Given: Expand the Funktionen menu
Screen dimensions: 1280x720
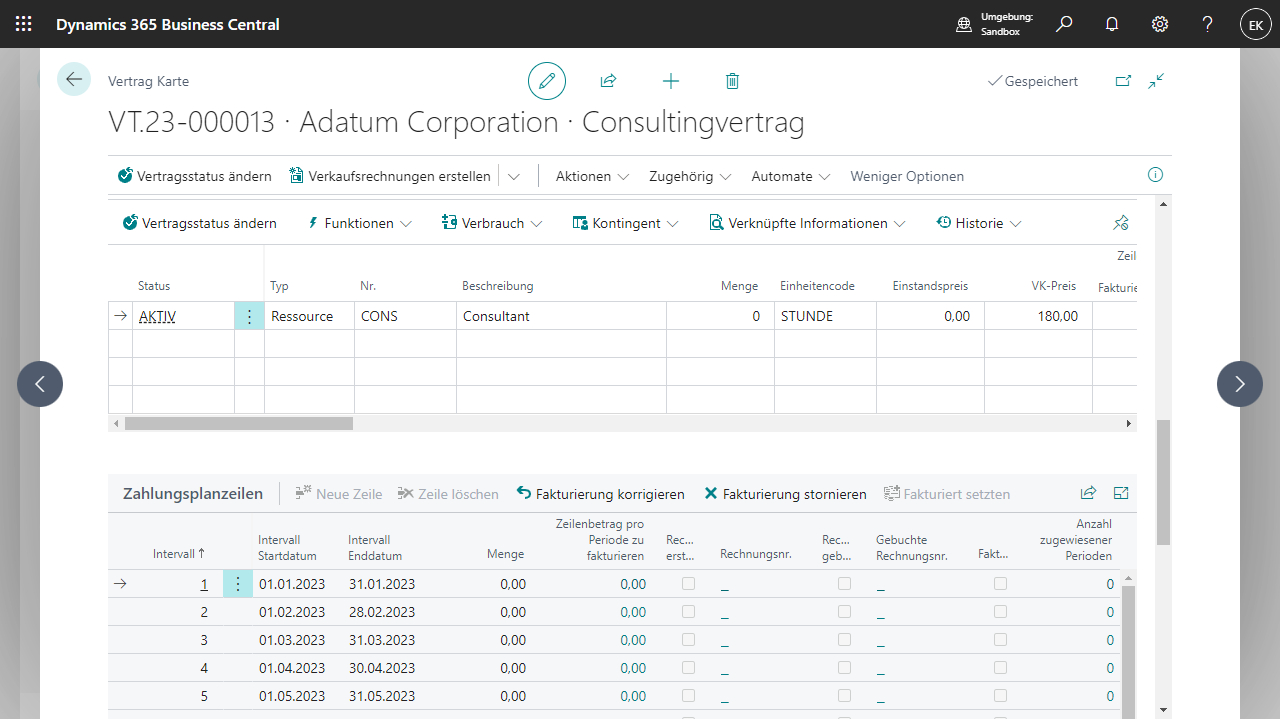Looking at the screenshot, I should pyautogui.click(x=358, y=223).
